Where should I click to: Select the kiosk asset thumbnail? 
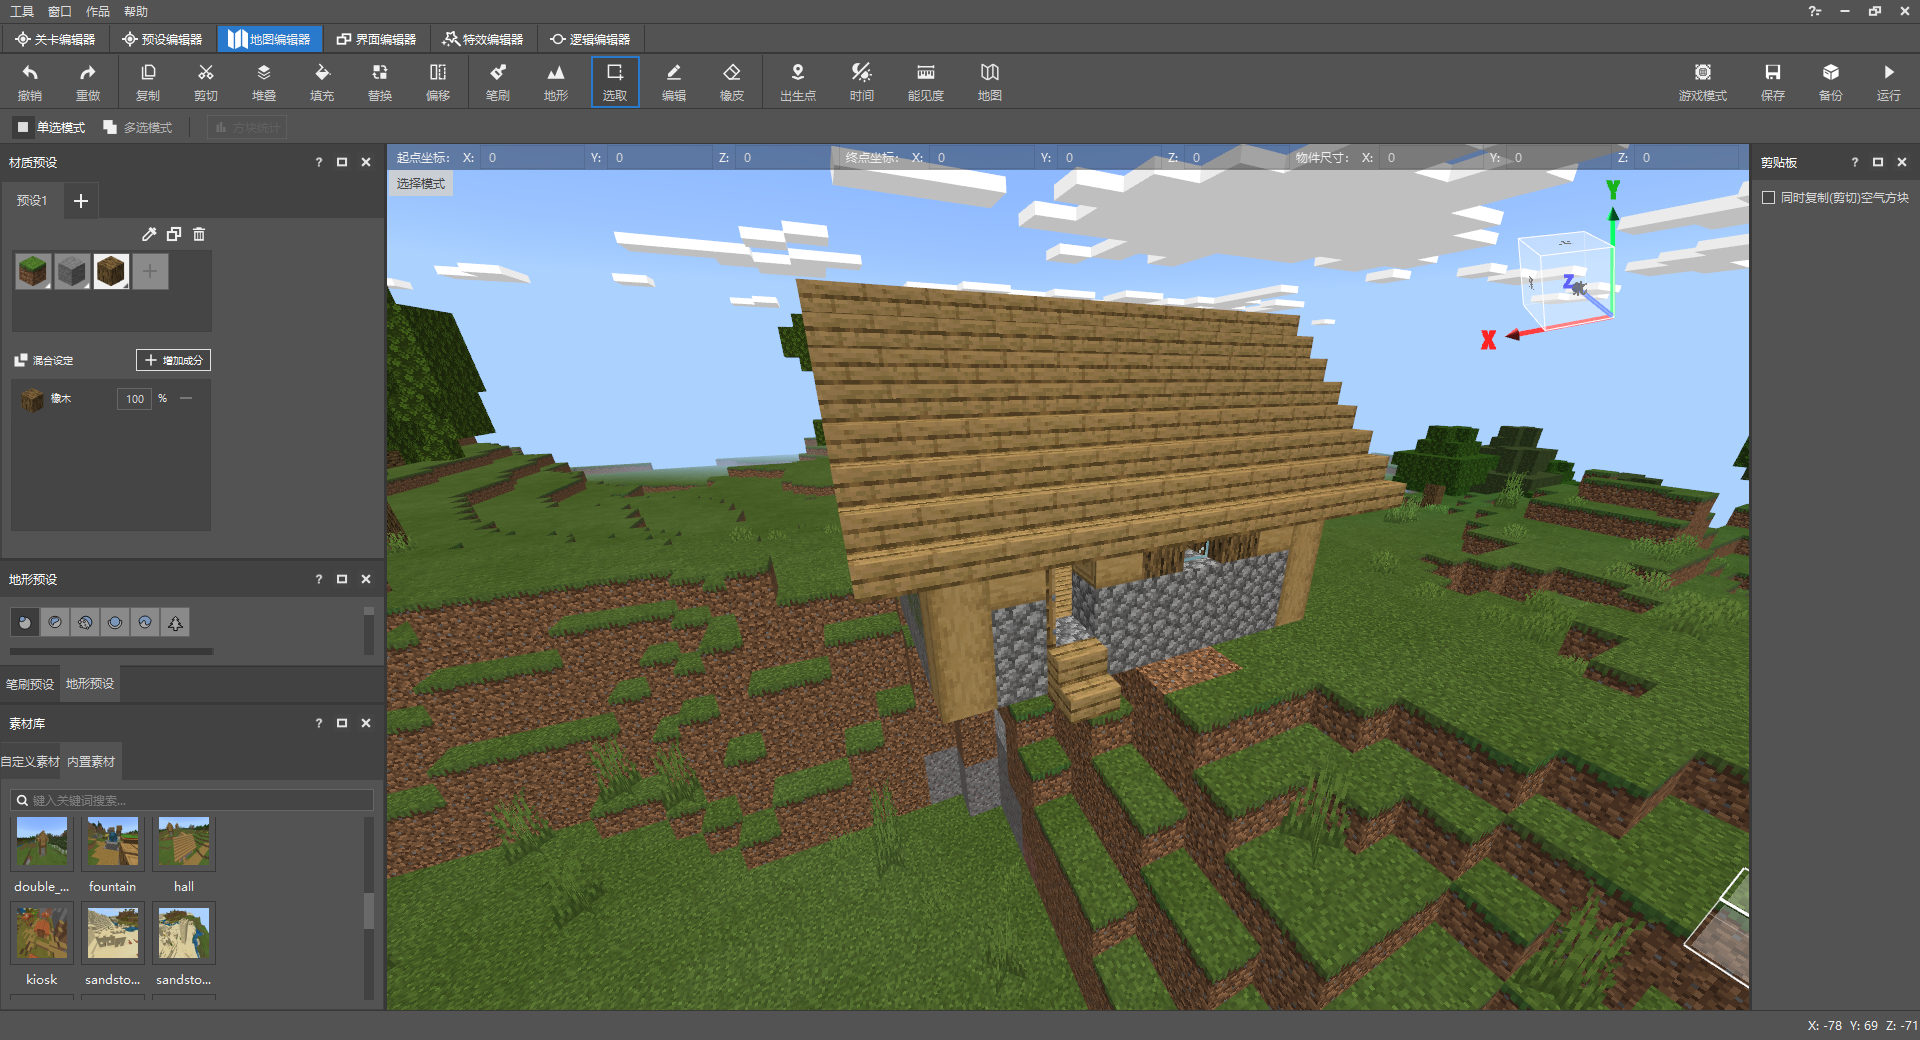click(x=42, y=932)
